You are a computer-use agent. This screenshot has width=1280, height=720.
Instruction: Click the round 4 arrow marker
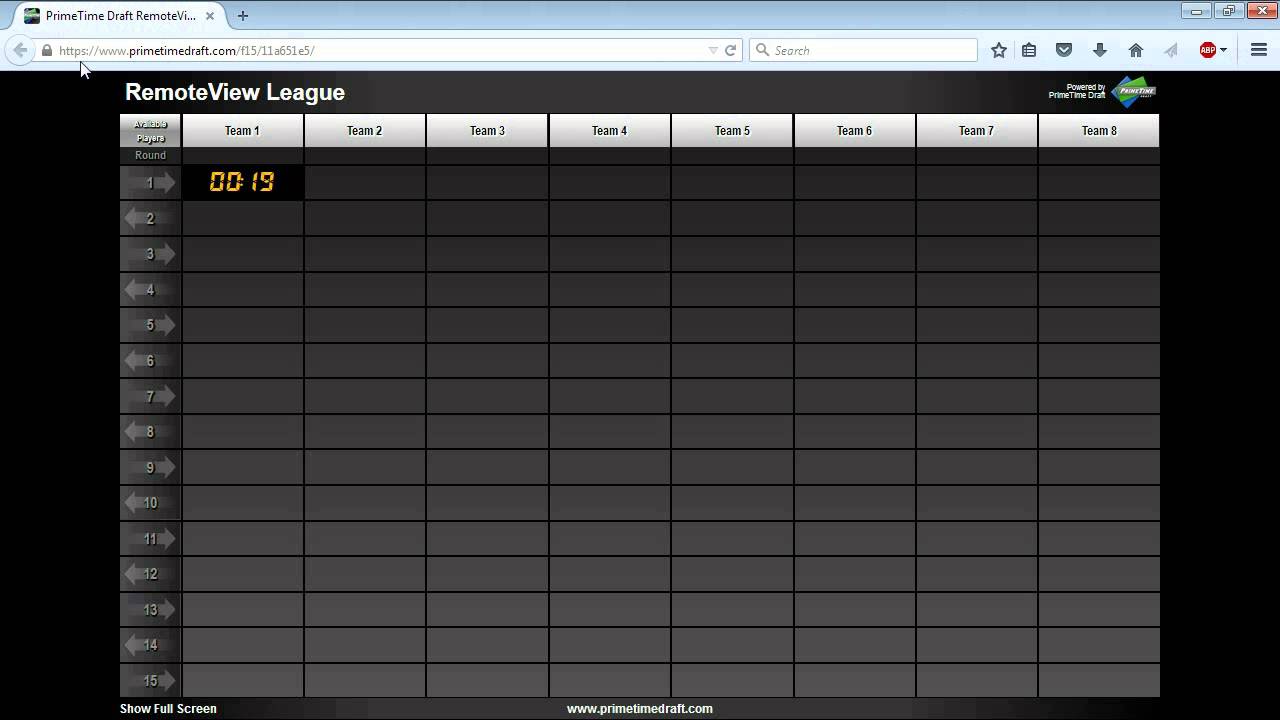pos(151,290)
